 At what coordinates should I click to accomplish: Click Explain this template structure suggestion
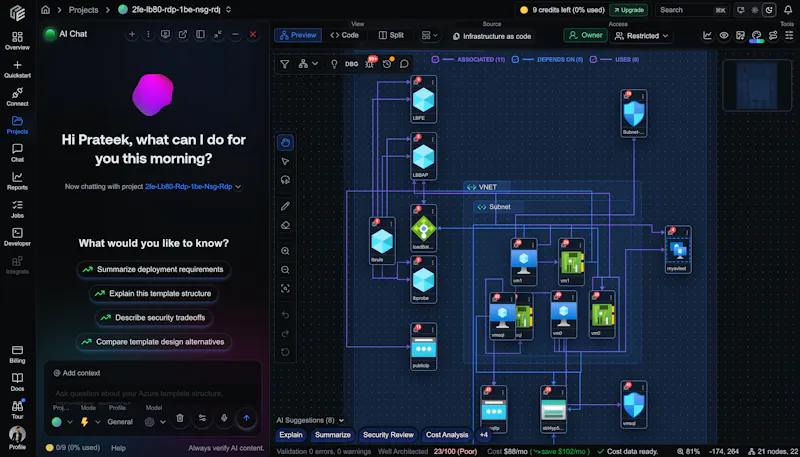[x=154, y=294]
